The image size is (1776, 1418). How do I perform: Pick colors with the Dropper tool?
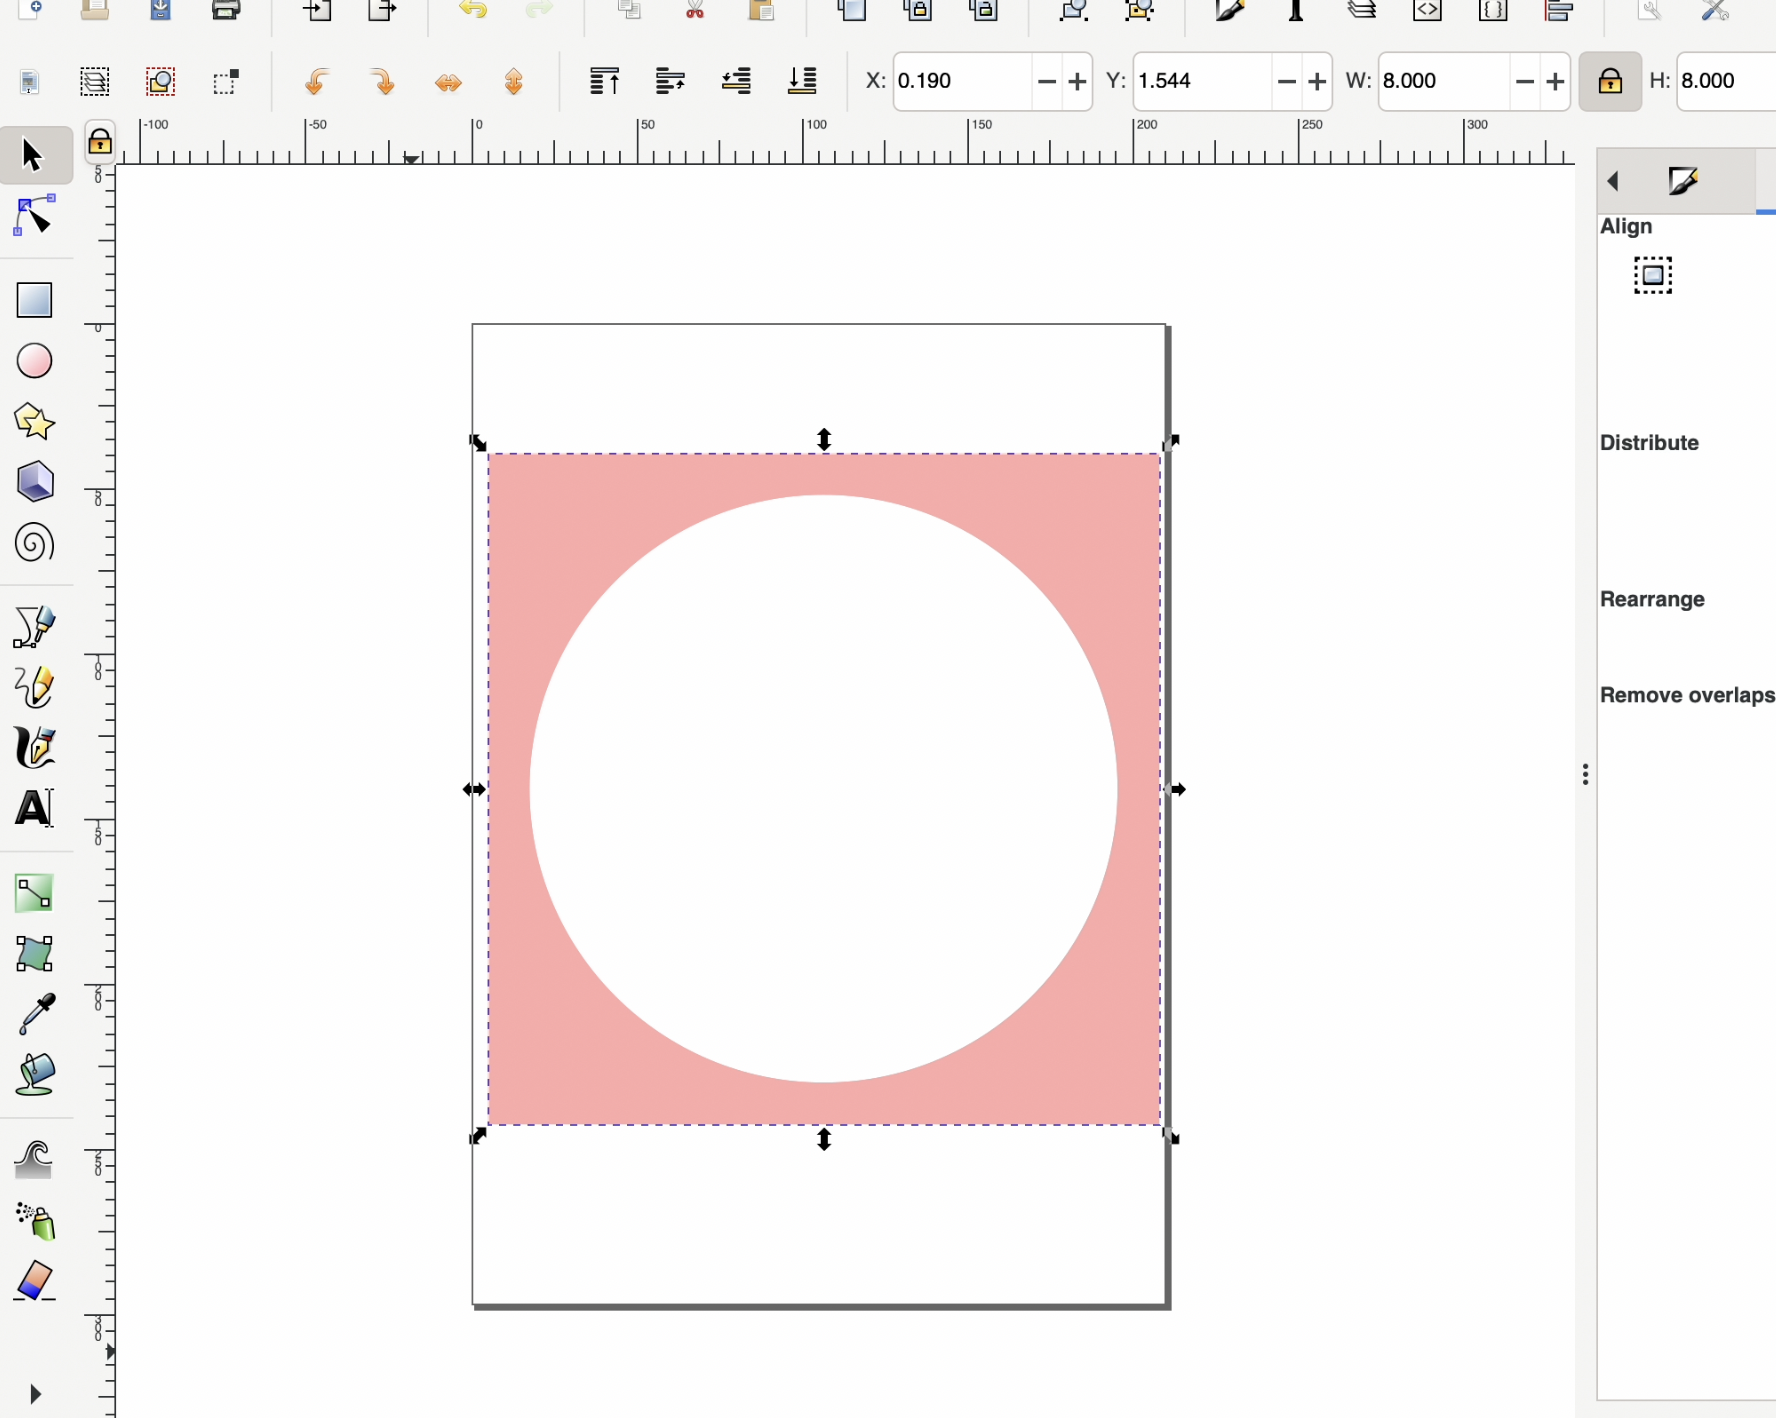33,1013
